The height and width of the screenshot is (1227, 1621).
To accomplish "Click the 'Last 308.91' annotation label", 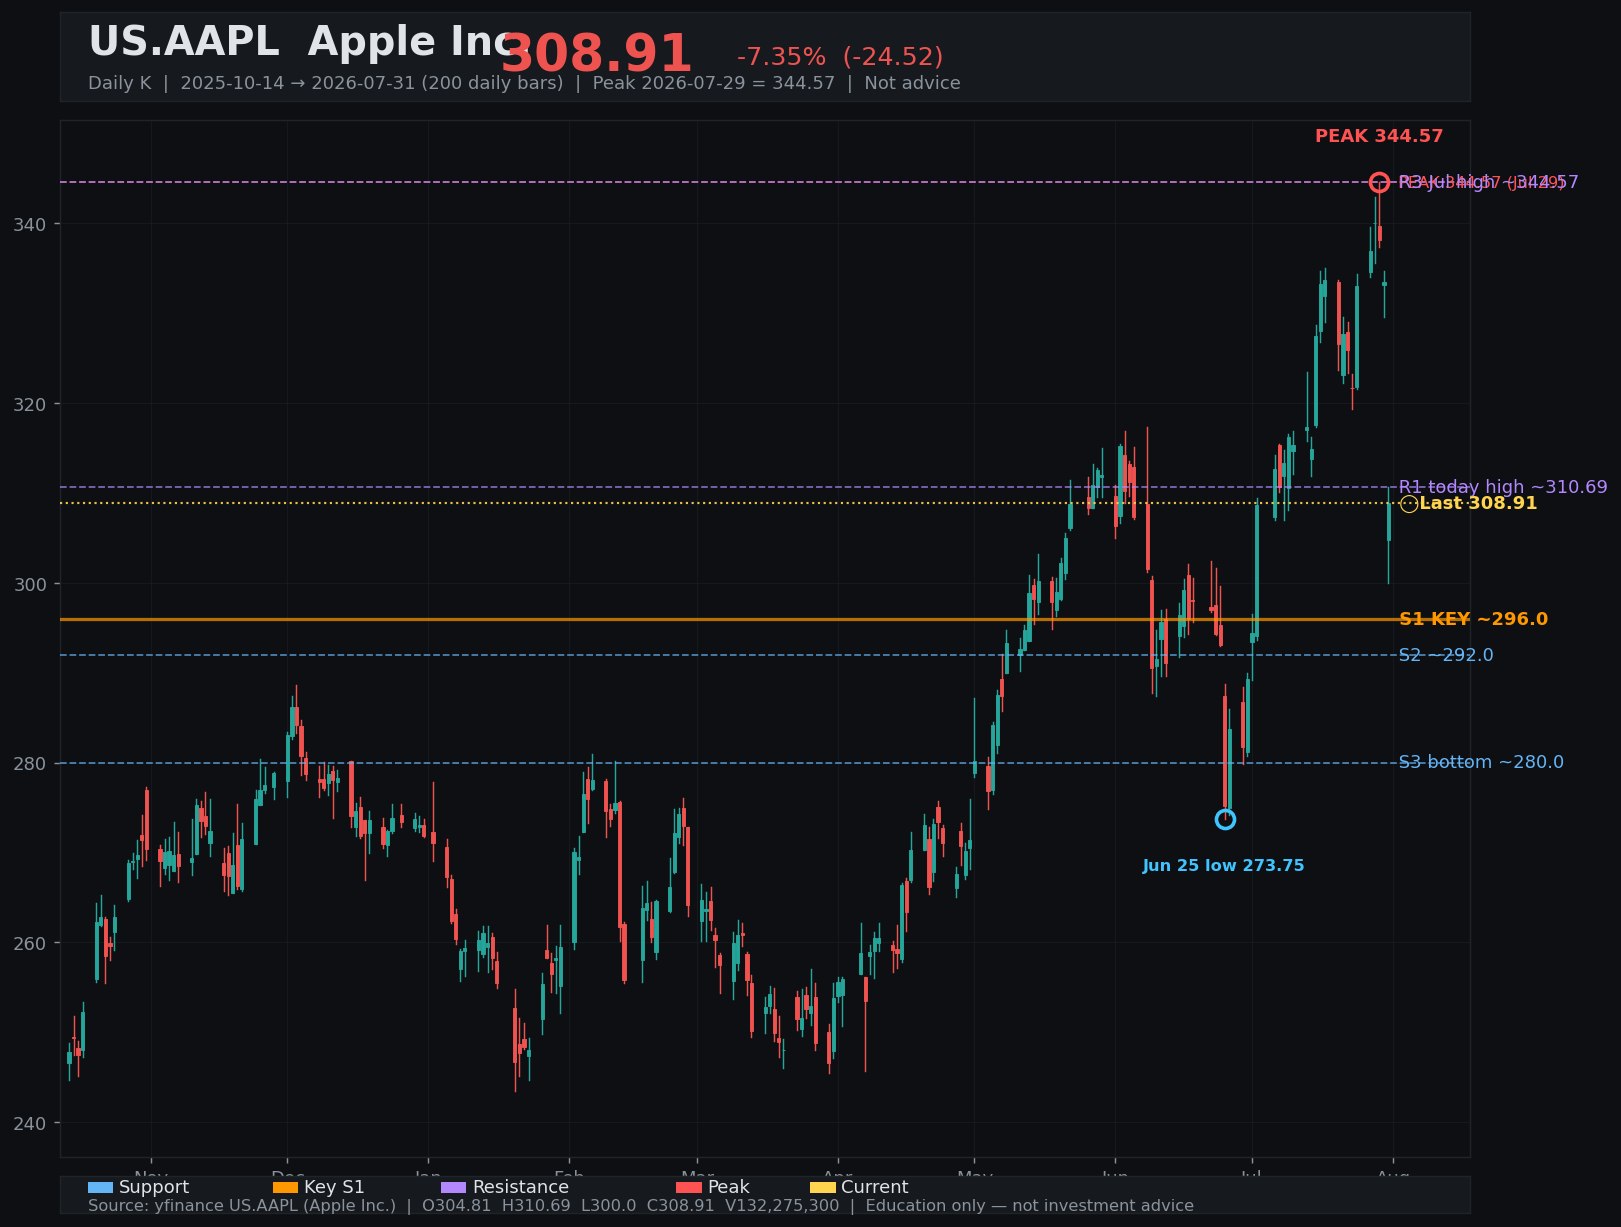I will [1478, 503].
